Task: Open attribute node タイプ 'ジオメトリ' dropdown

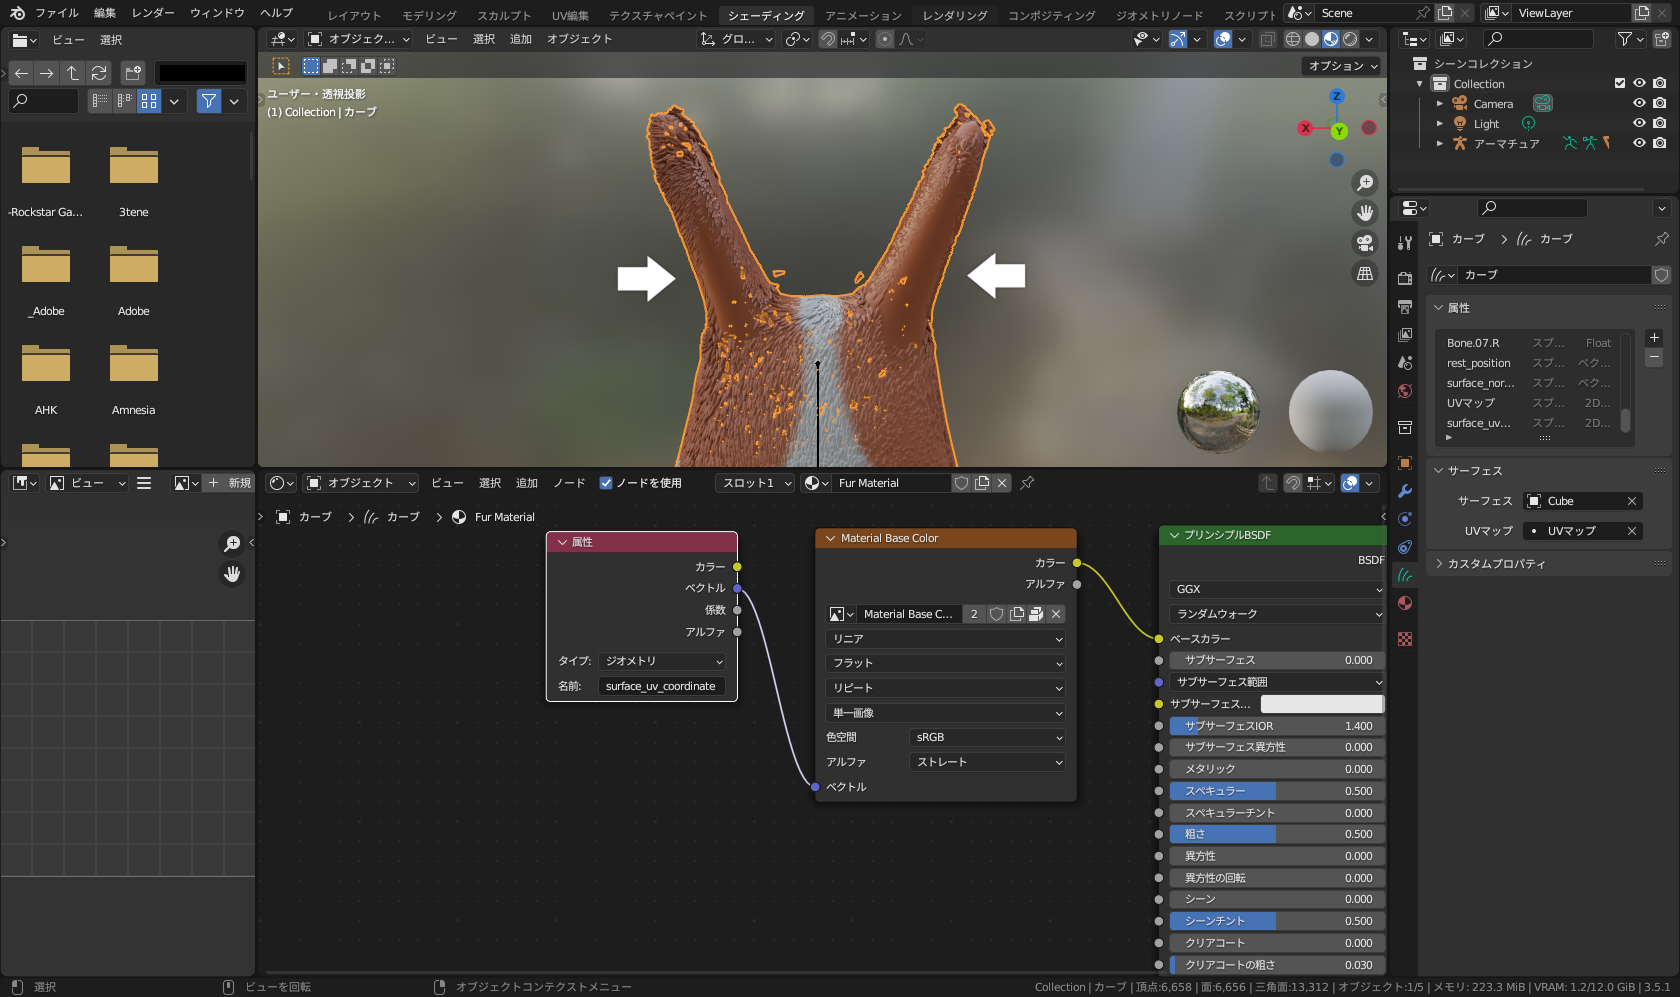Action: (x=663, y=661)
